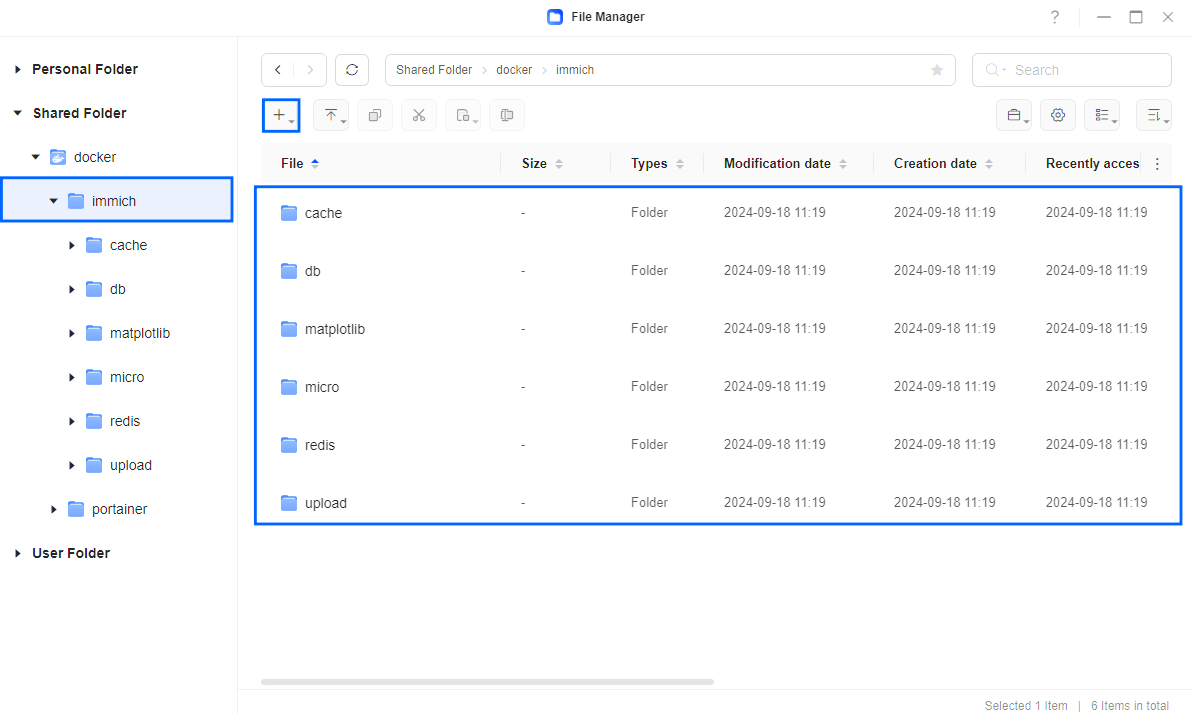
Task: Select the upload folder in sidebar tree
Action: click(x=130, y=465)
